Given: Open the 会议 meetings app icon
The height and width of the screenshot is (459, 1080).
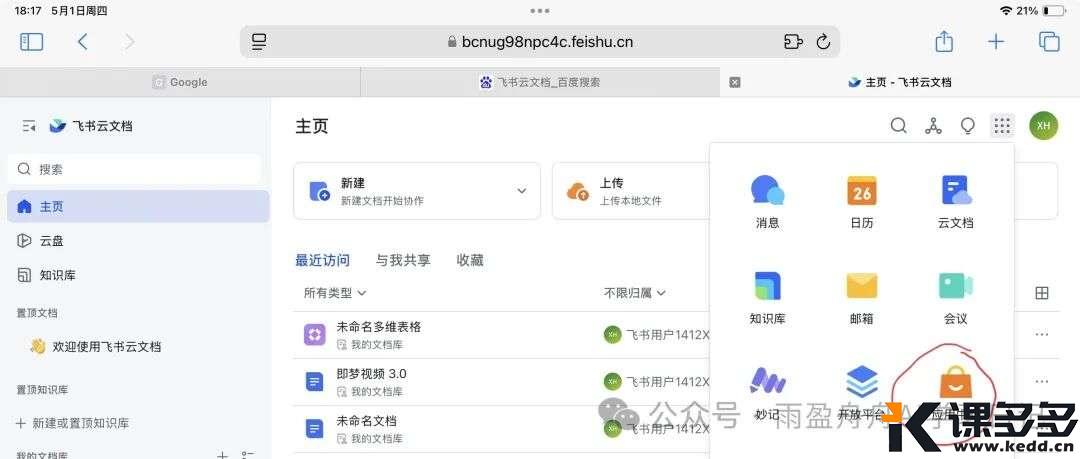Looking at the screenshot, I should (955, 287).
